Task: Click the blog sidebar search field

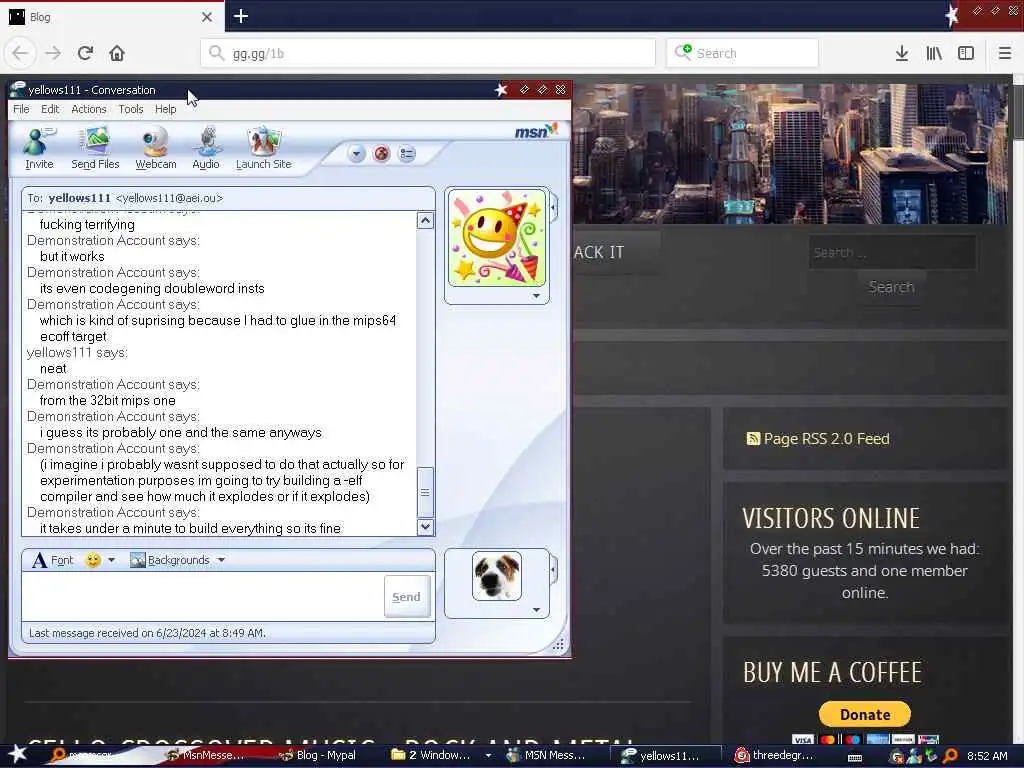Action: coord(892,252)
